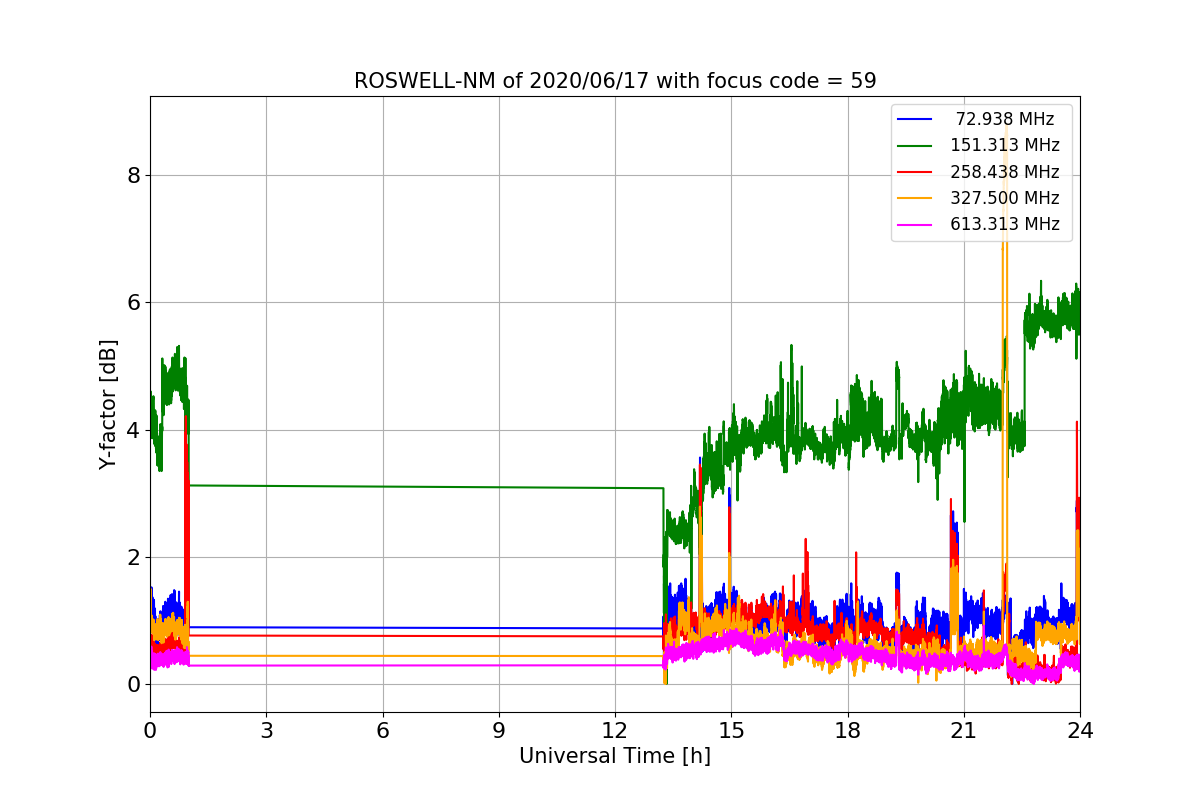The height and width of the screenshot is (800, 1200).
Task: Click the y-axis tick label 4
Action: point(133,430)
